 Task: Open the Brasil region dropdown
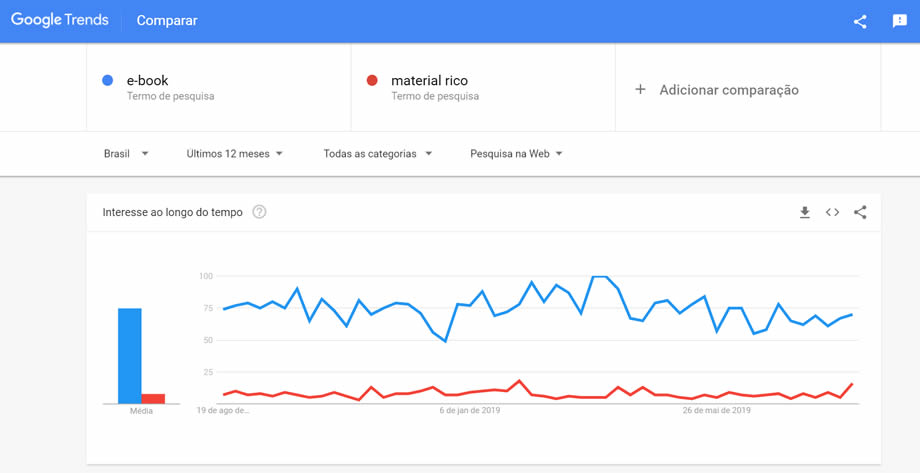click(126, 154)
